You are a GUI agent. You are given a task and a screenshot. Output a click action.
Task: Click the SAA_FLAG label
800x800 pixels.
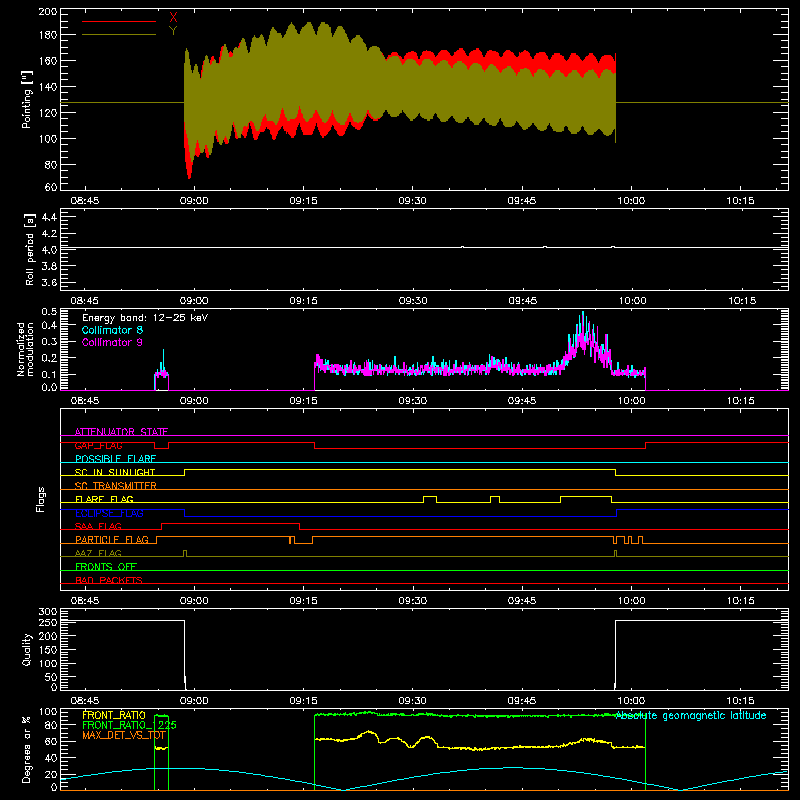click(x=98, y=526)
